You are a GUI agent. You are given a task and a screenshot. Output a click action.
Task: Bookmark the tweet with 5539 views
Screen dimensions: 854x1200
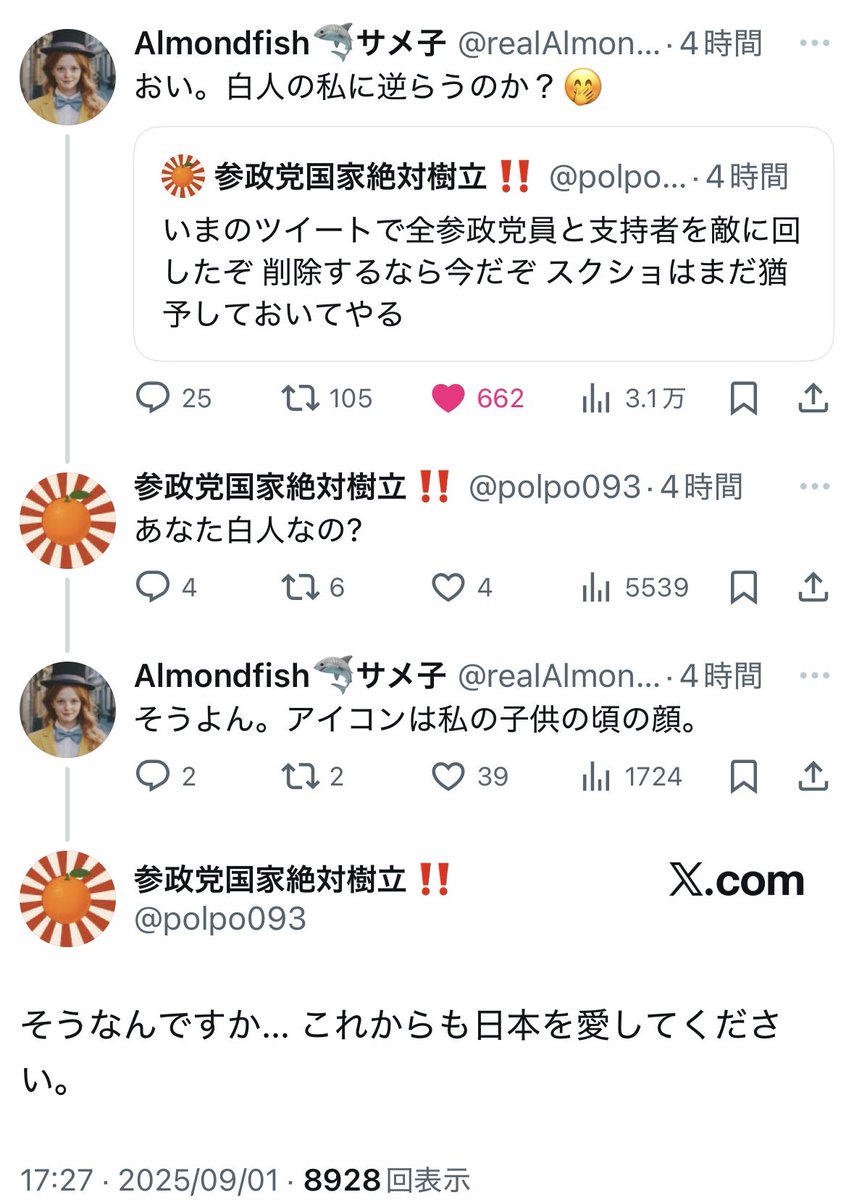click(743, 587)
